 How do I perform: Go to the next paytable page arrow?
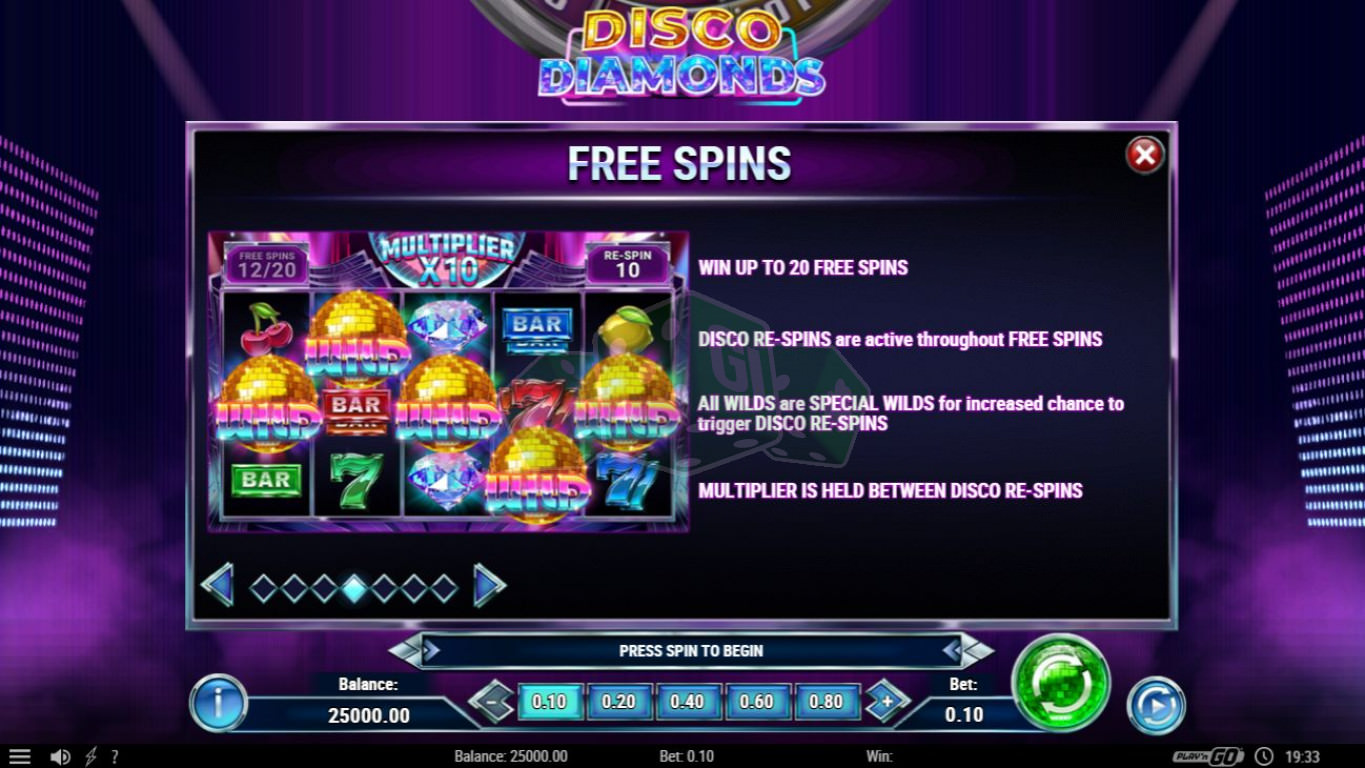(489, 586)
